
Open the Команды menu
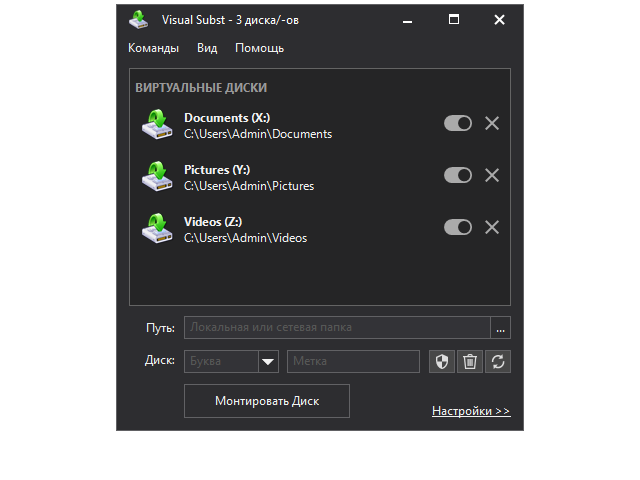click(x=153, y=48)
